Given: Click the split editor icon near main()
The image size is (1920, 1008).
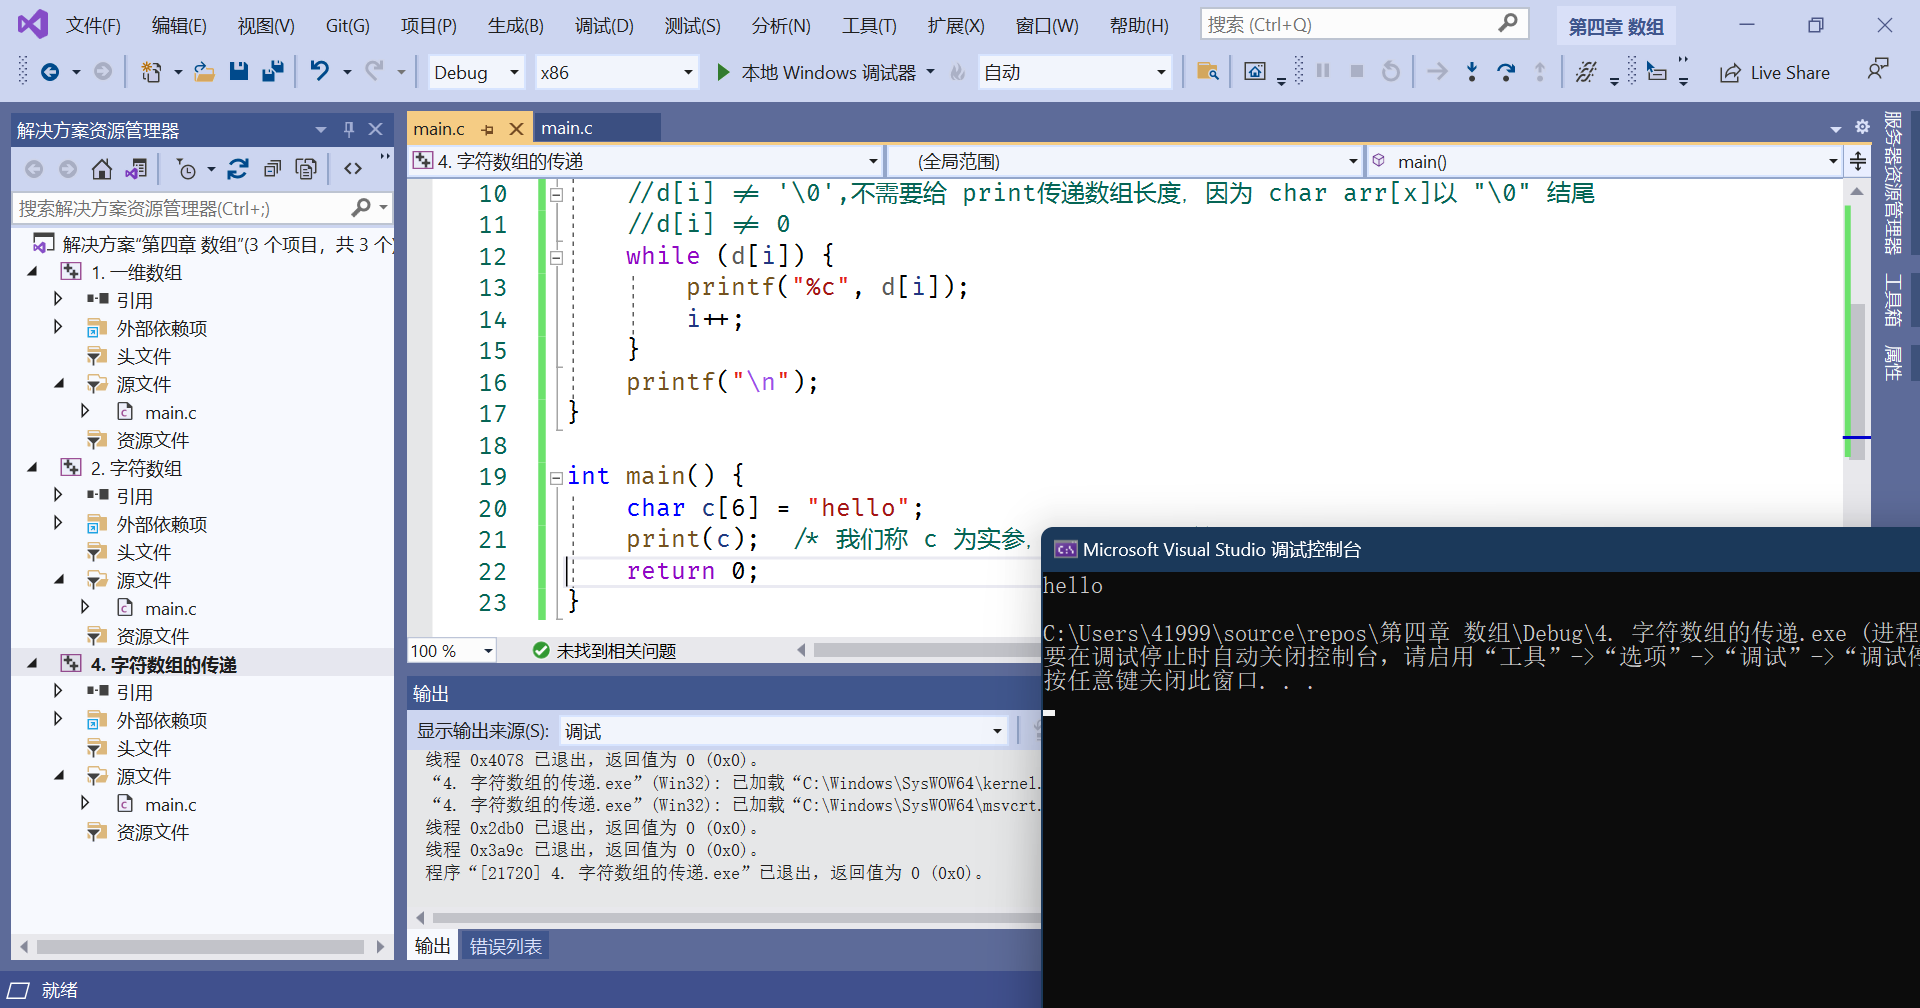Looking at the screenshot, I should coord(1858,161).
